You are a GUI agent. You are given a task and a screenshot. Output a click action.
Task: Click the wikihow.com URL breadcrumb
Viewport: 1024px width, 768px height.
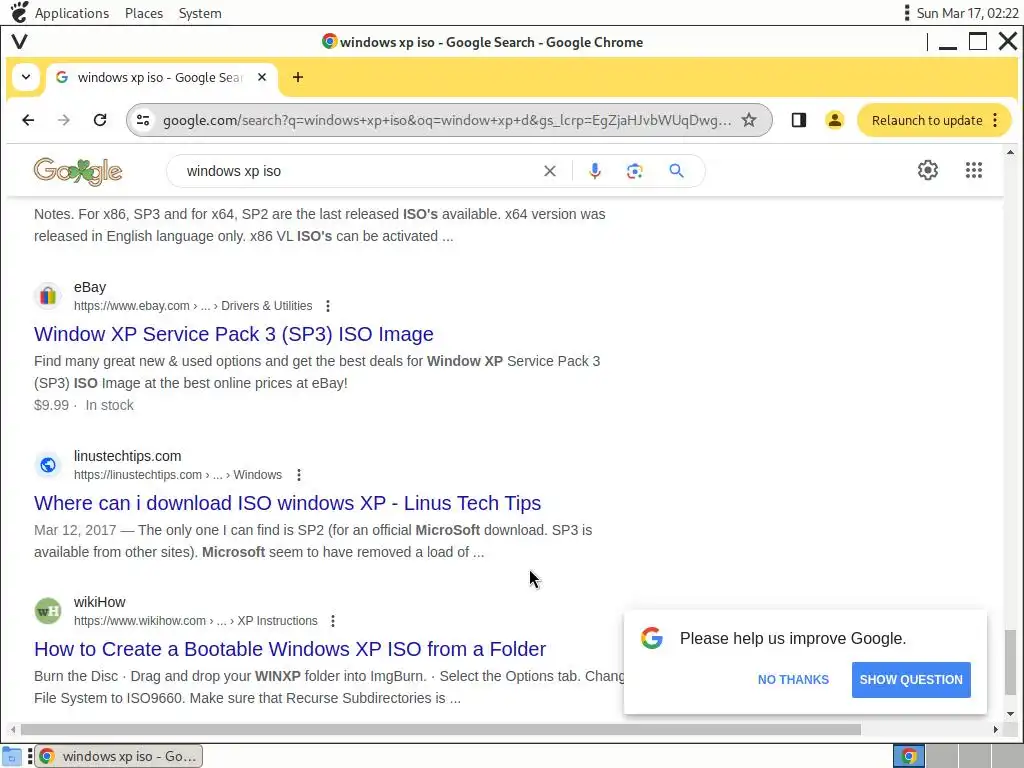[195, 621]
